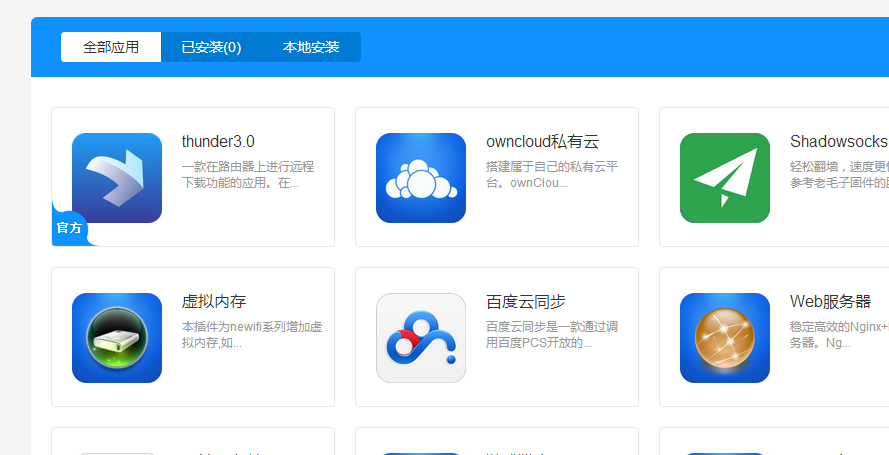Open the Shadowsocks paper plane icon

pos(725,178)
